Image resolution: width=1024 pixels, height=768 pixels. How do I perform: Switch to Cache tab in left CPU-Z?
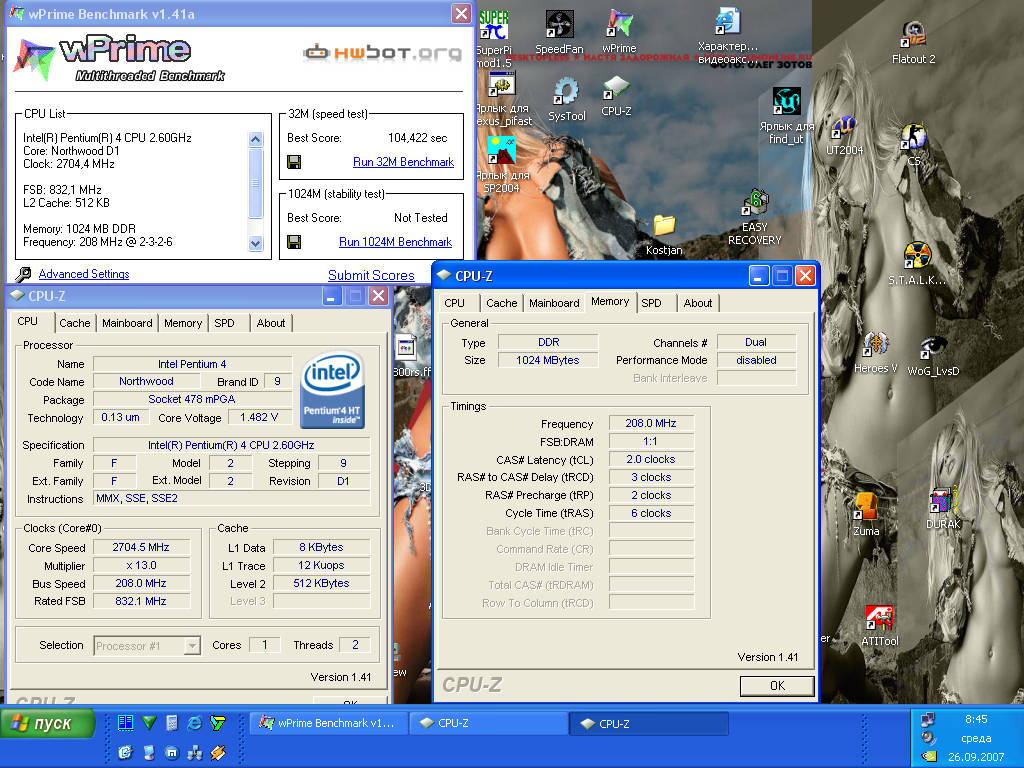74,323
